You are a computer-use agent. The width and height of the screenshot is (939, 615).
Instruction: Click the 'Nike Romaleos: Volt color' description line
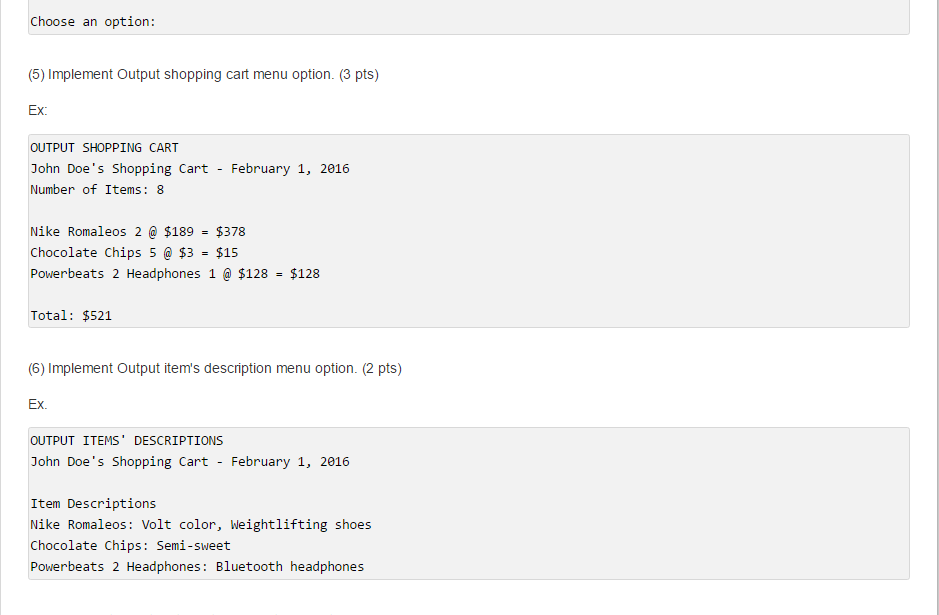click(201, 525)
